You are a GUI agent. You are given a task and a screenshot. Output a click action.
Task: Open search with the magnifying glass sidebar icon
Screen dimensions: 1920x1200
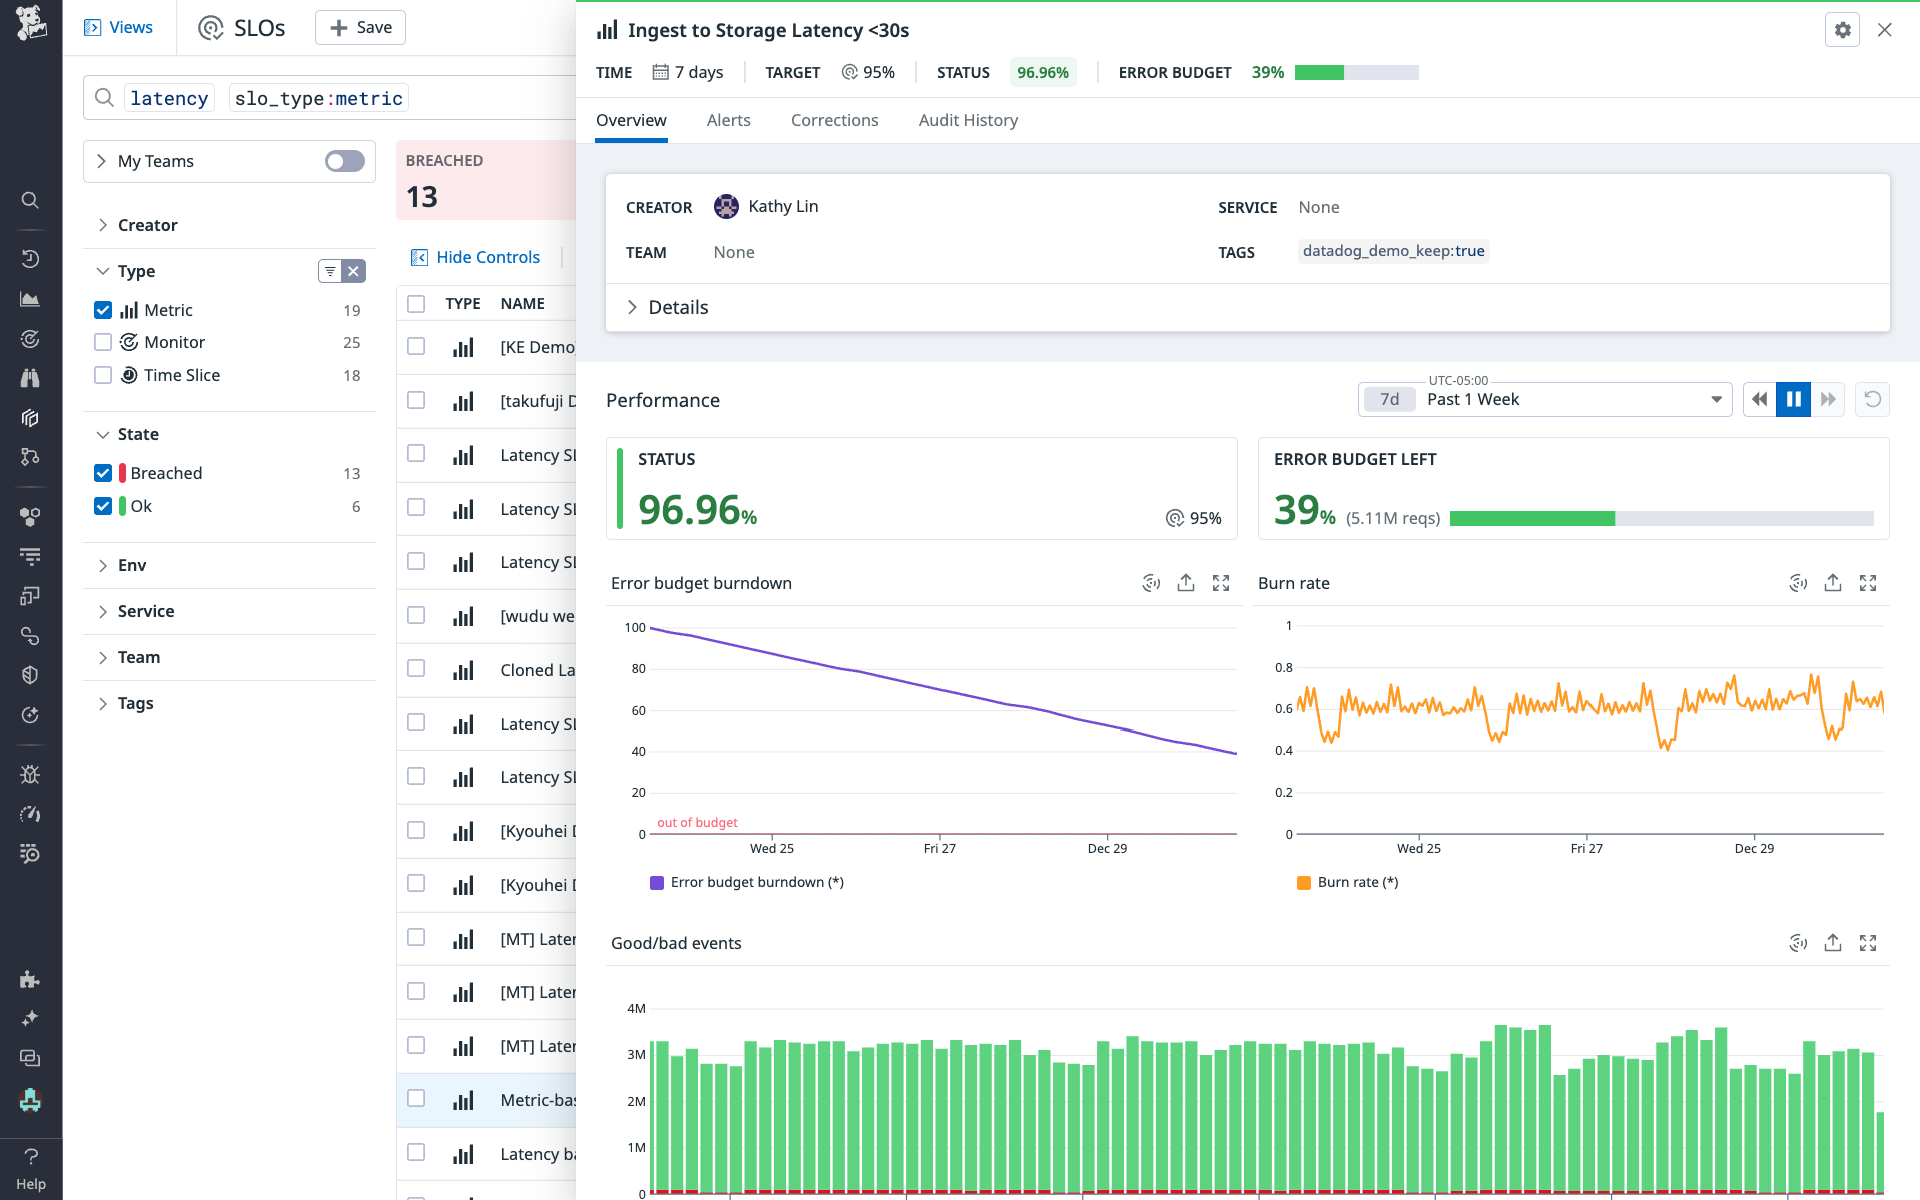(x=30, y=200)
